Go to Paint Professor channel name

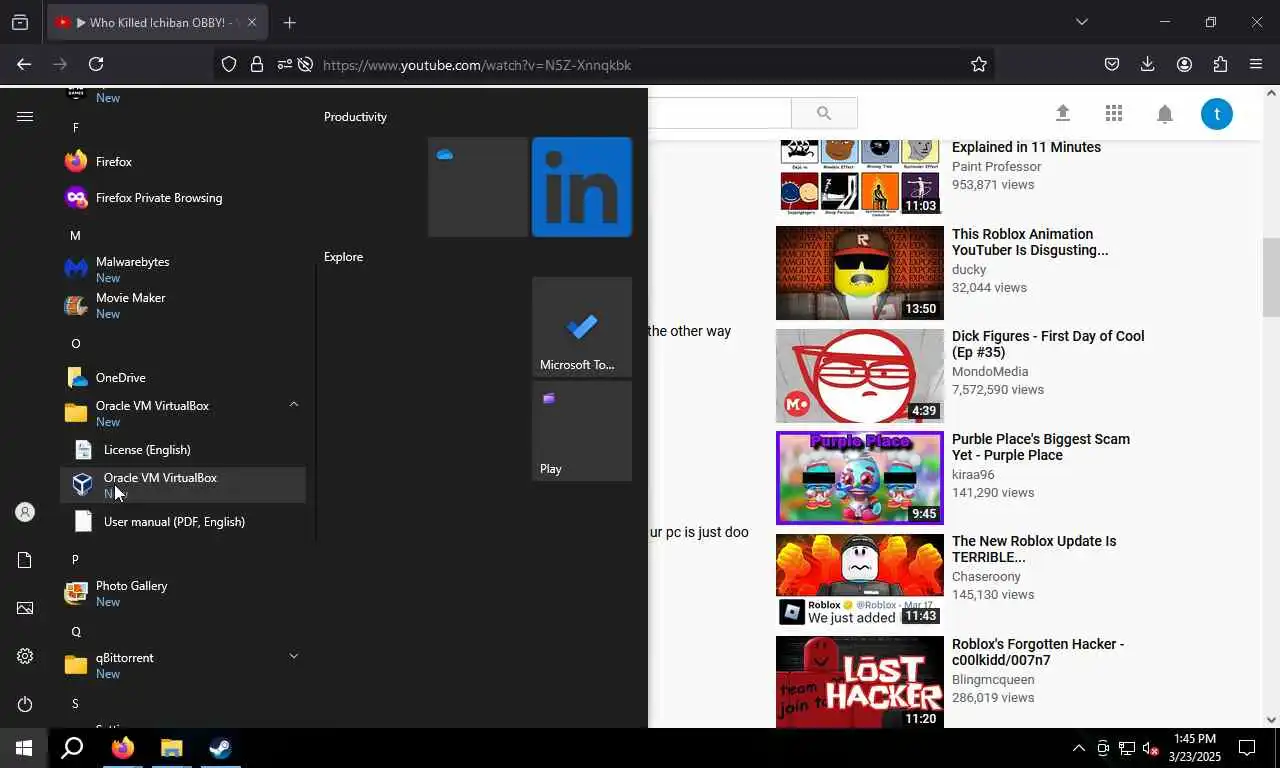pyautogui.click(x=996, y=166)
